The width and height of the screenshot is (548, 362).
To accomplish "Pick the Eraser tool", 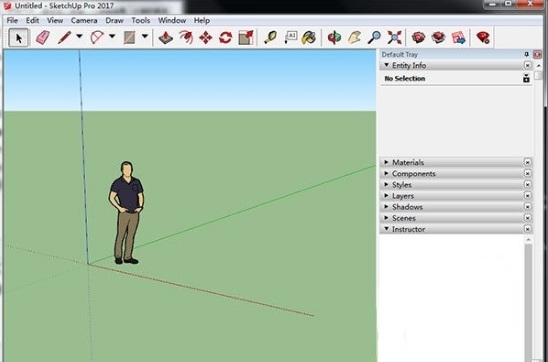I will pos(43,37).
